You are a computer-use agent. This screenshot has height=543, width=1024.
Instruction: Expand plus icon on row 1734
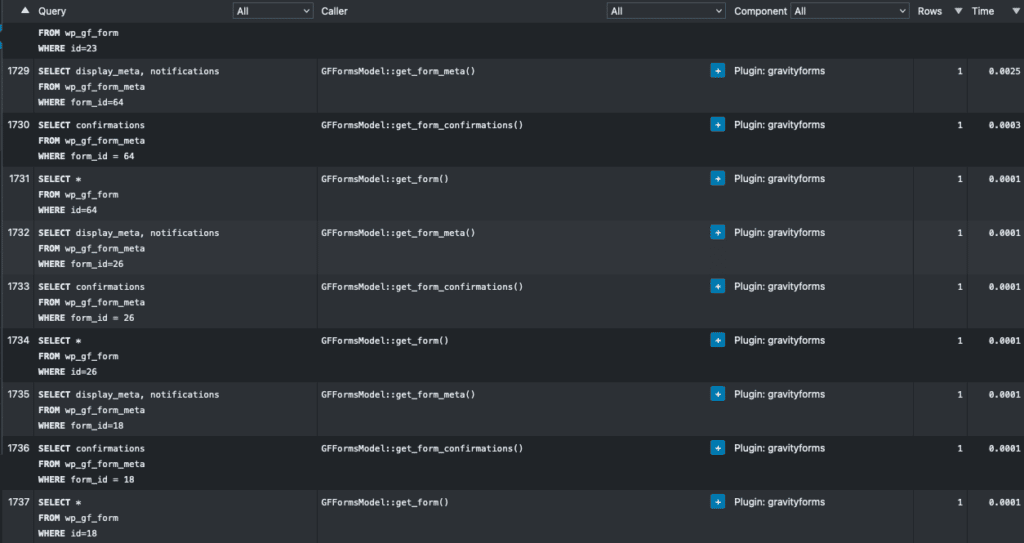[x=717, y=341]
